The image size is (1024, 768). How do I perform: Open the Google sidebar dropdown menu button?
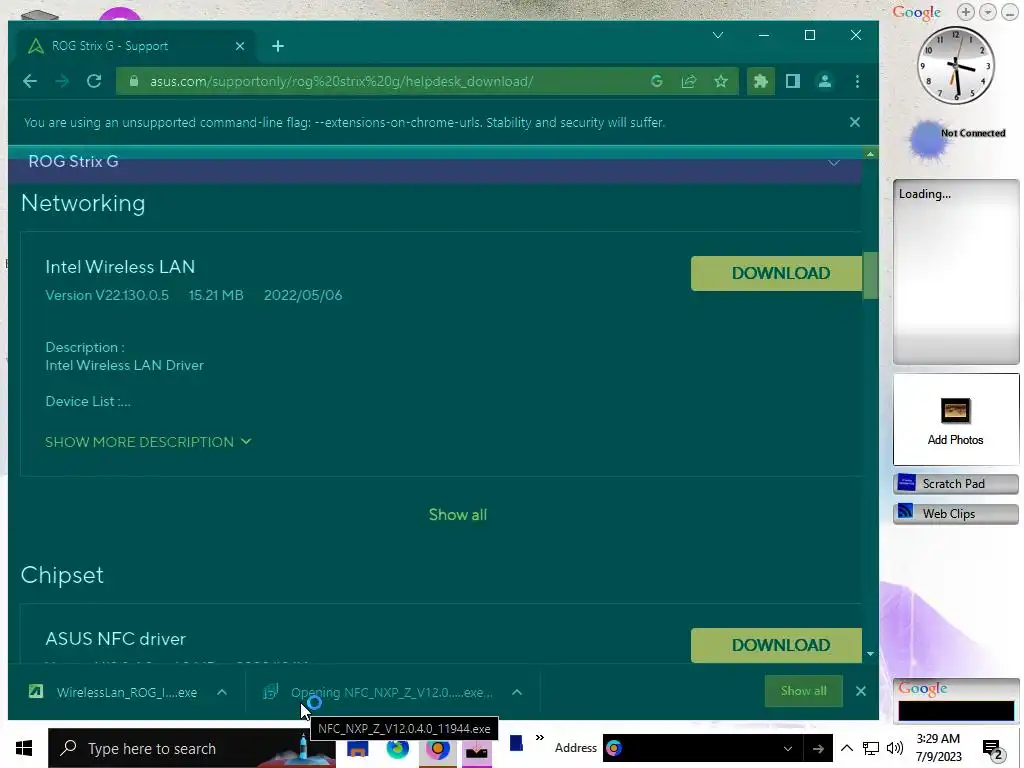pos(988,12)
